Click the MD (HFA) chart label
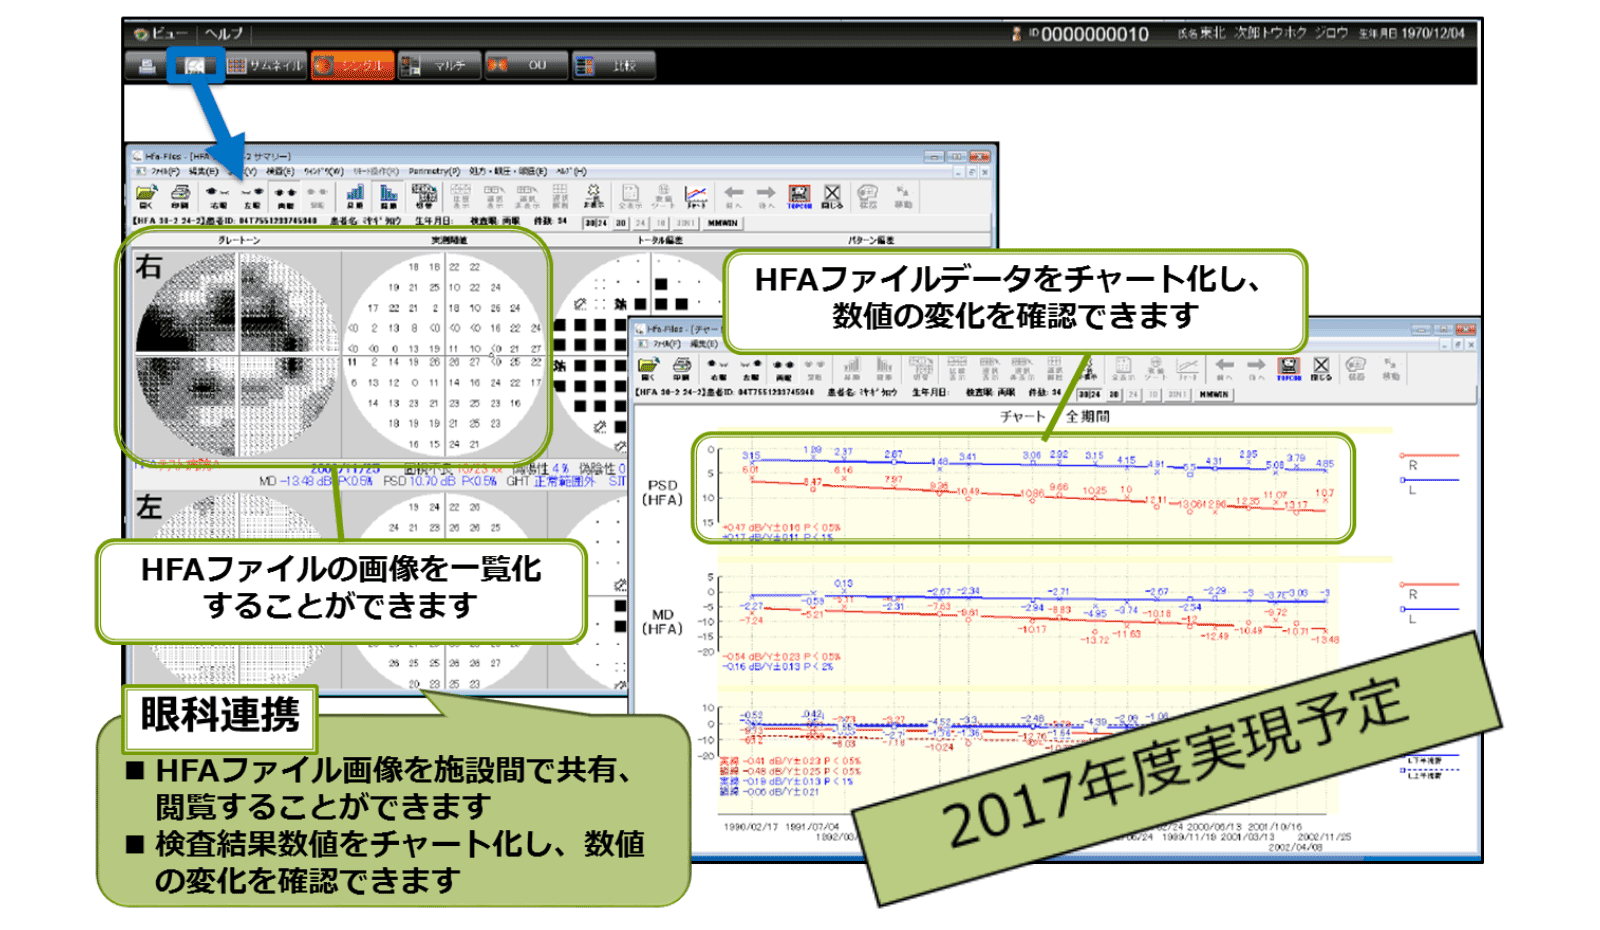This screenshot has height=930, width=1600. click(663, 621)
